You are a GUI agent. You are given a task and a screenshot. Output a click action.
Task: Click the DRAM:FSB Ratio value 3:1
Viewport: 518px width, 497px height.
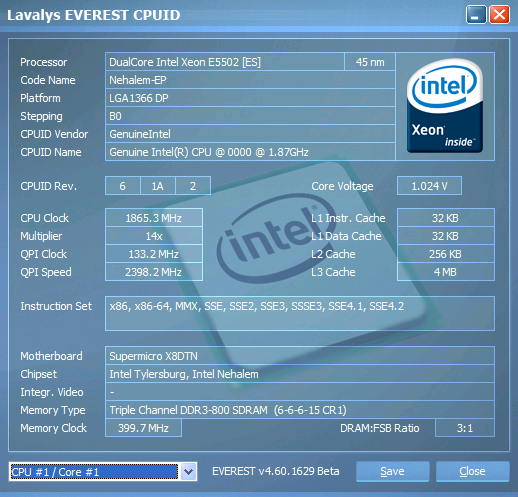point(465,428)
